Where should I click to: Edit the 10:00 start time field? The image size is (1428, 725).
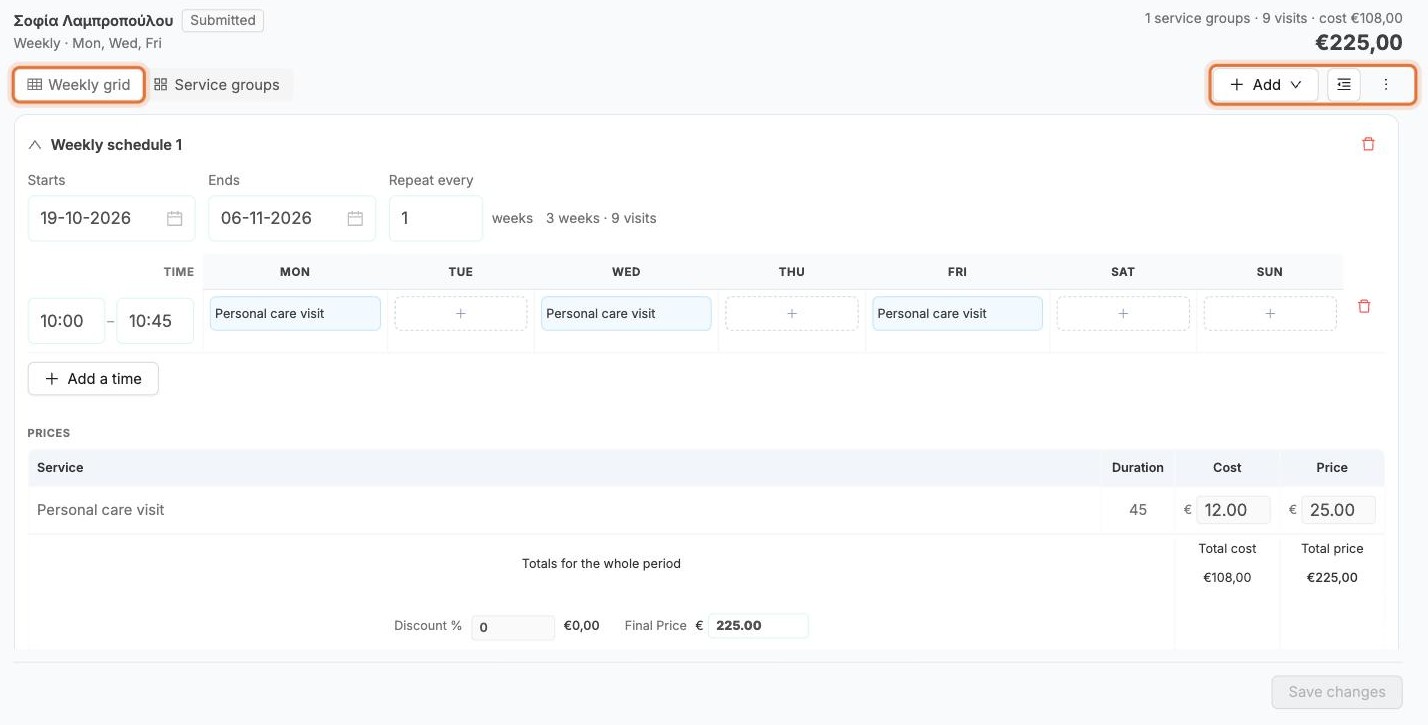point(66,321)
